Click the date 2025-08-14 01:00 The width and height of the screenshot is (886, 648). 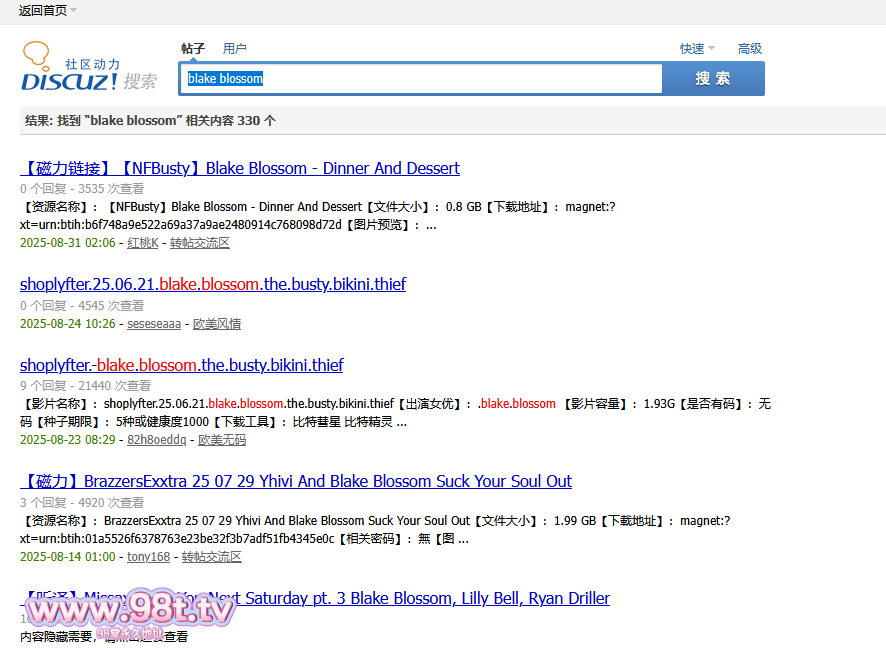point(68,556)
